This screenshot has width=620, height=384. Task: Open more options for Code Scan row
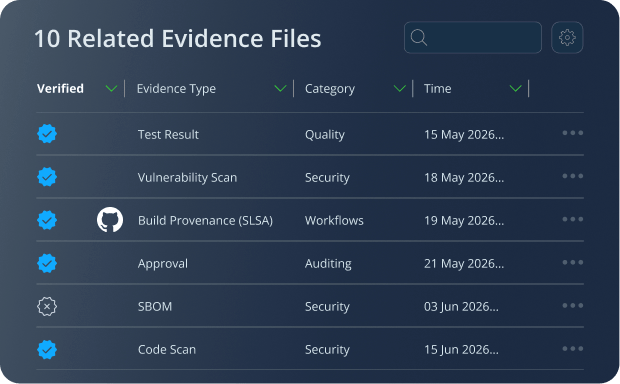(x=573, y=348)
